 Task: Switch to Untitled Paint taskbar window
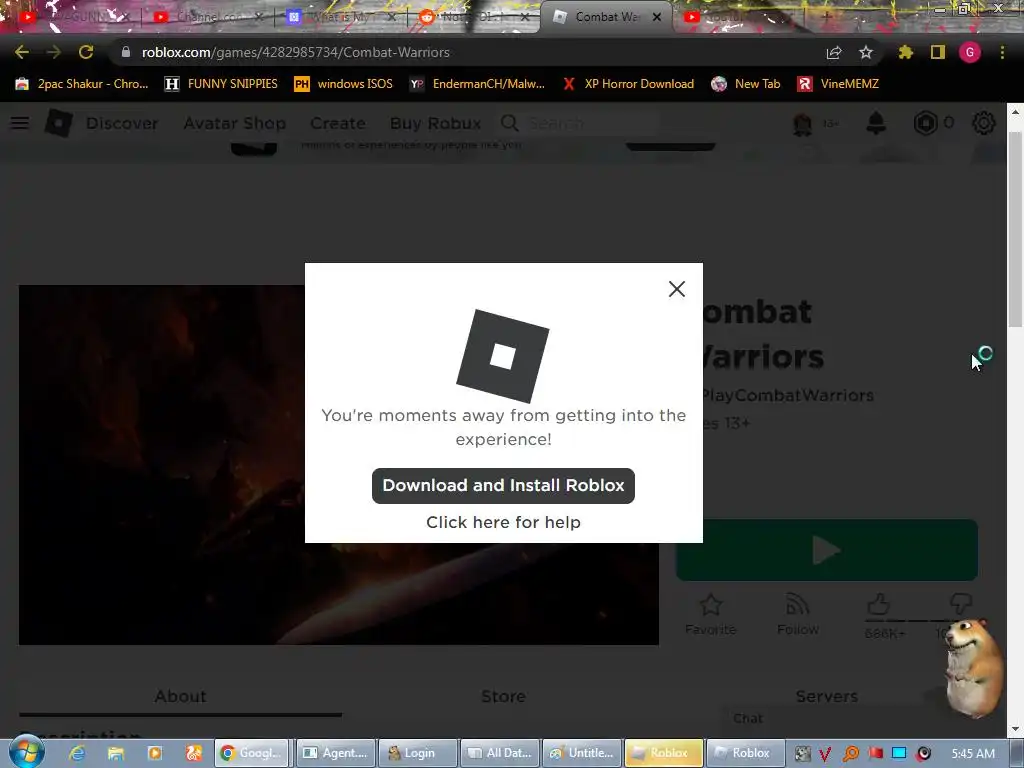(x=582, y=753)
